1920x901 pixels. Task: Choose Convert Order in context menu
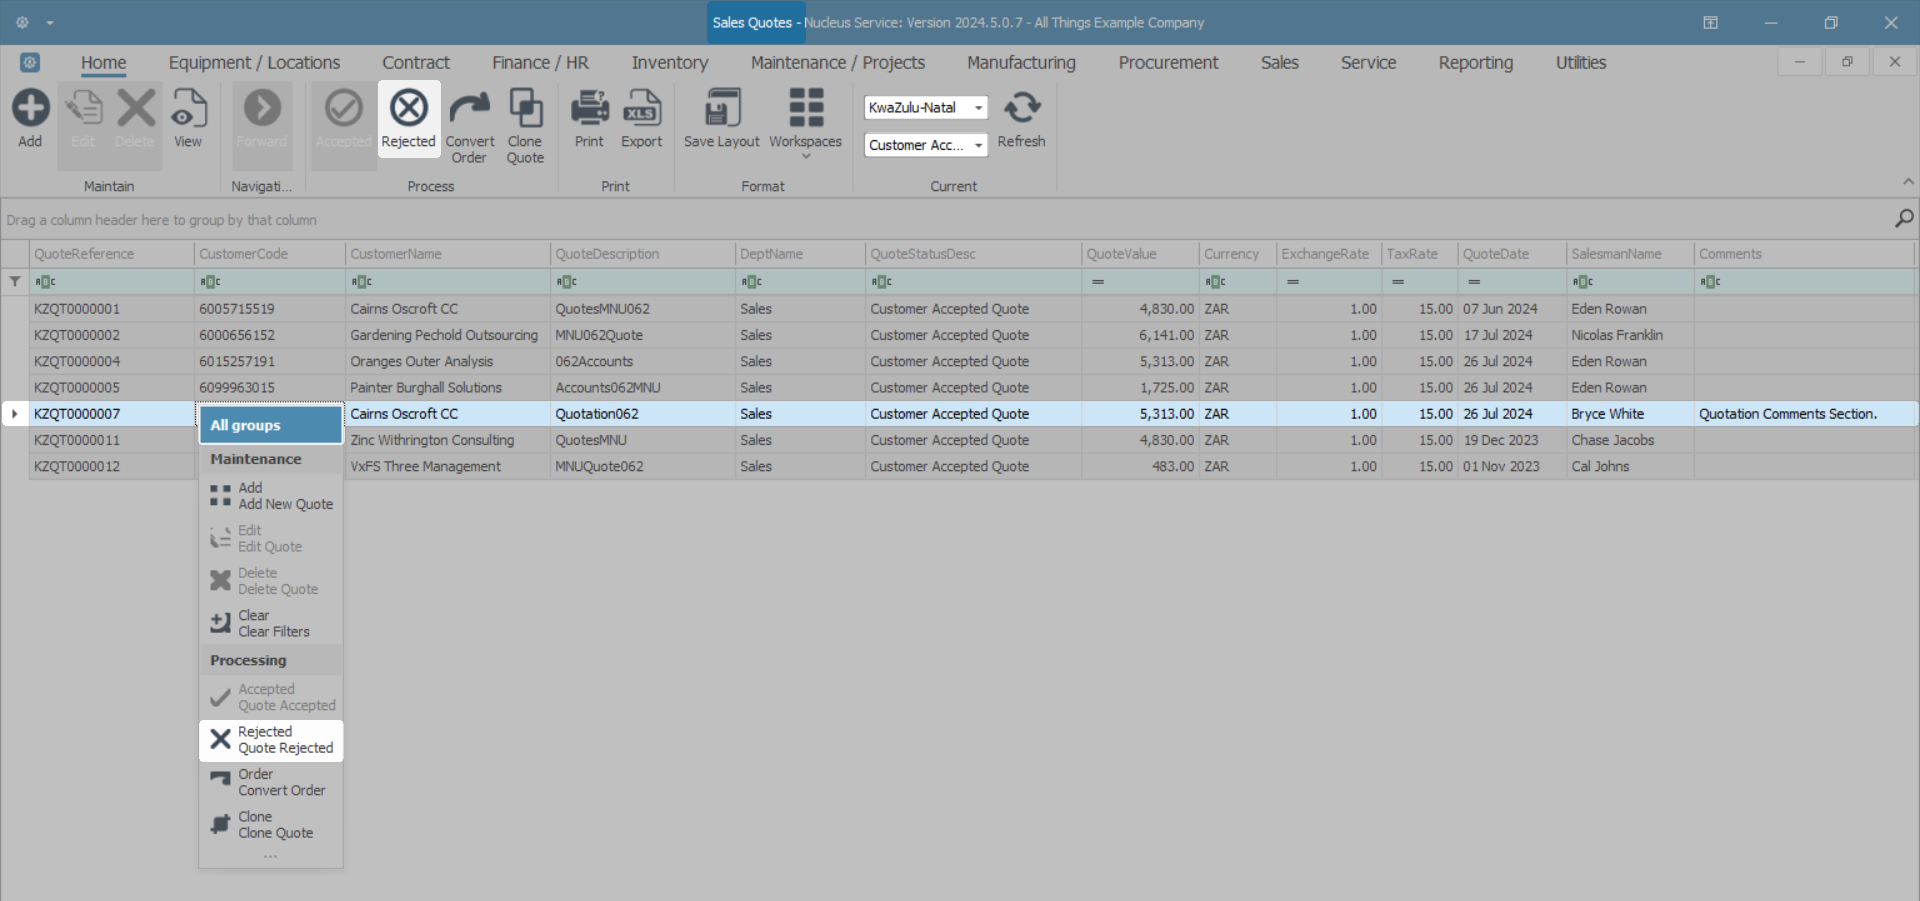(271, 783)
